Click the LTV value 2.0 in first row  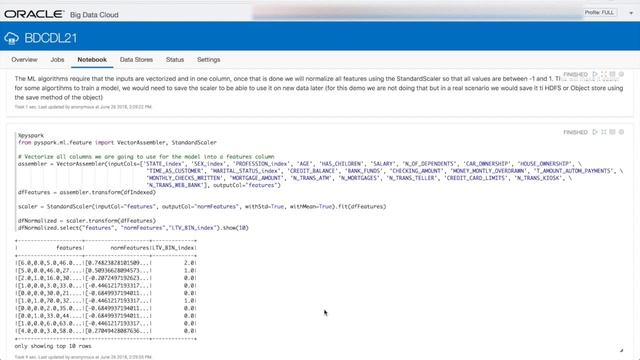click(189, 263)
